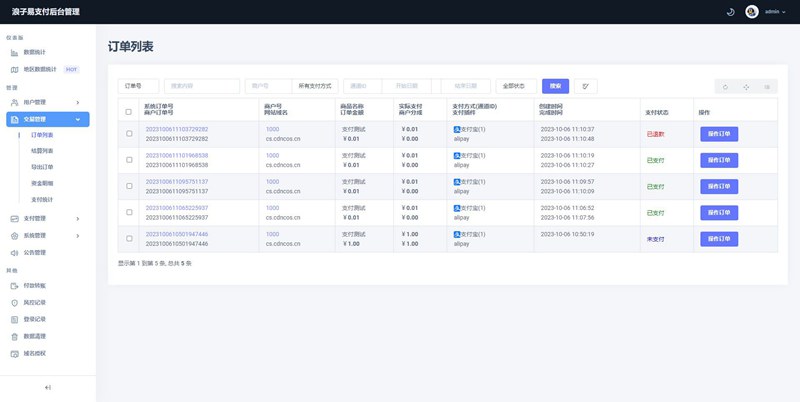Go to 结算列表 in the submenu
This screenshot has height=402, width=800.
point(42,150)
